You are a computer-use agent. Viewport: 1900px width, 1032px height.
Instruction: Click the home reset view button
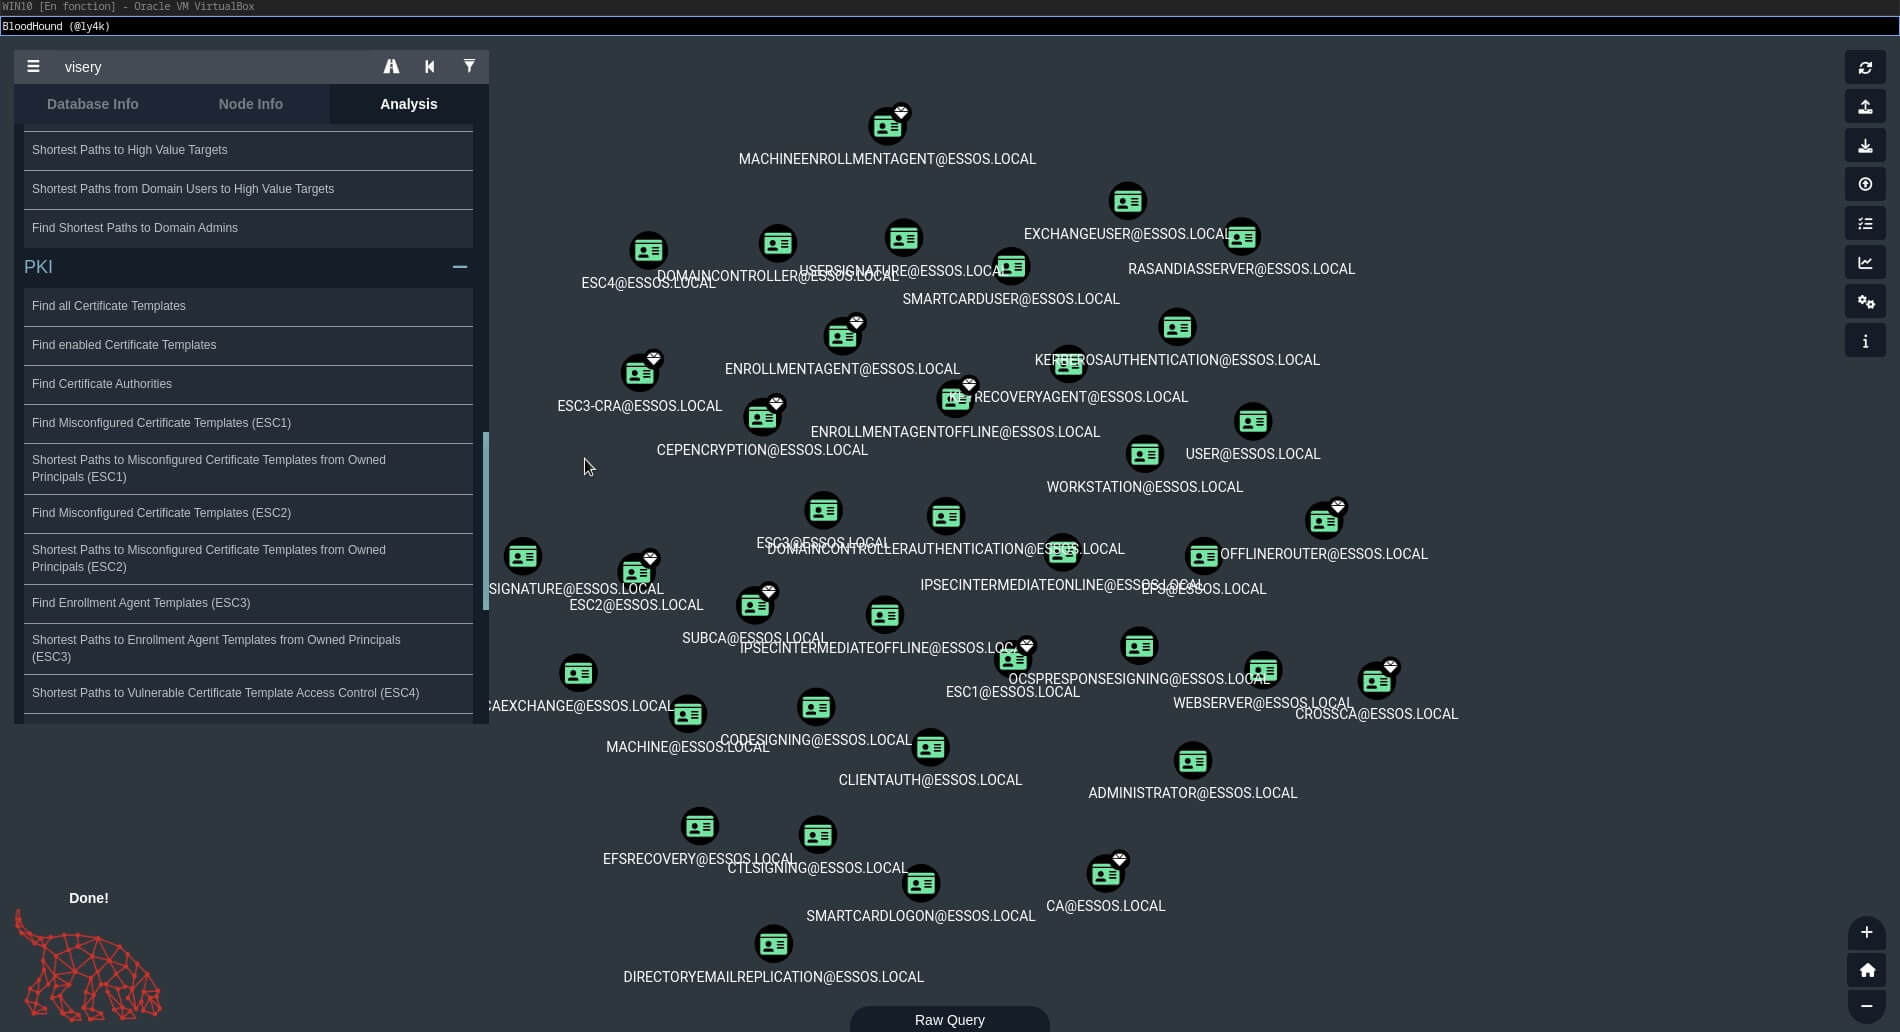(x=1866, y=970)
